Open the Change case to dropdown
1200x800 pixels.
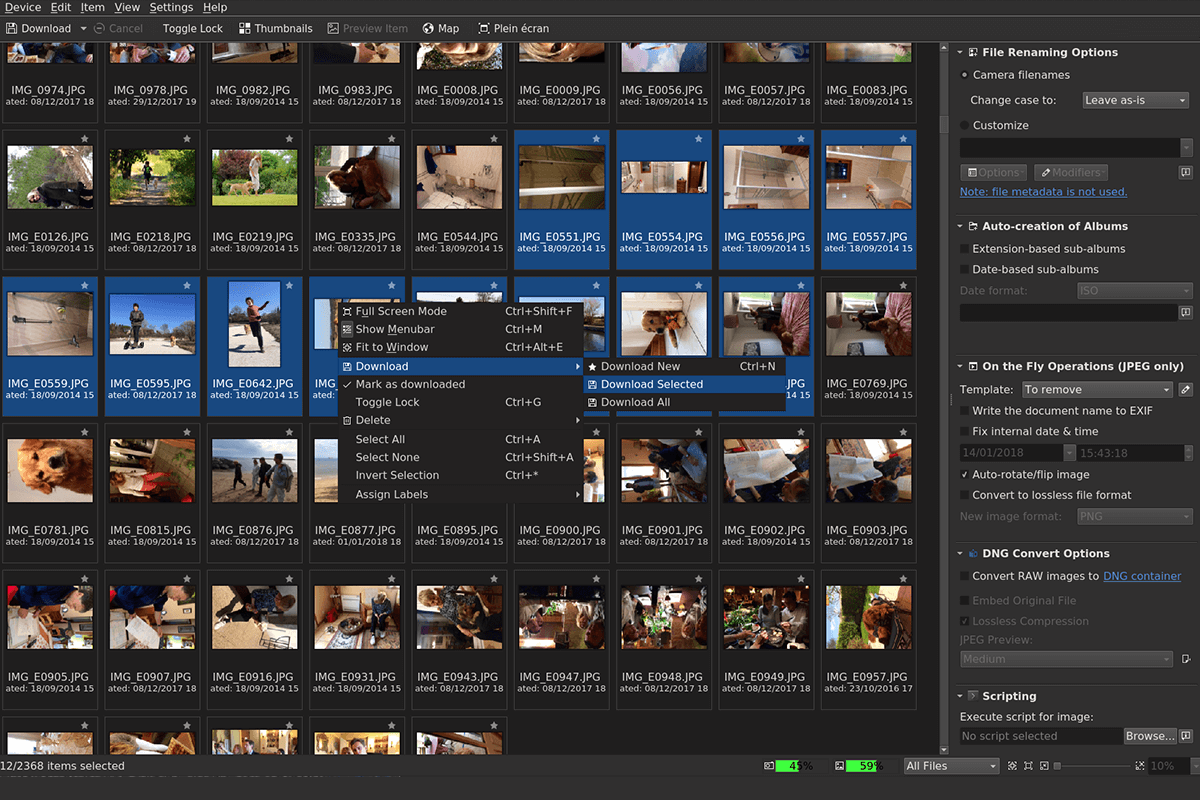coord(1135,100)
